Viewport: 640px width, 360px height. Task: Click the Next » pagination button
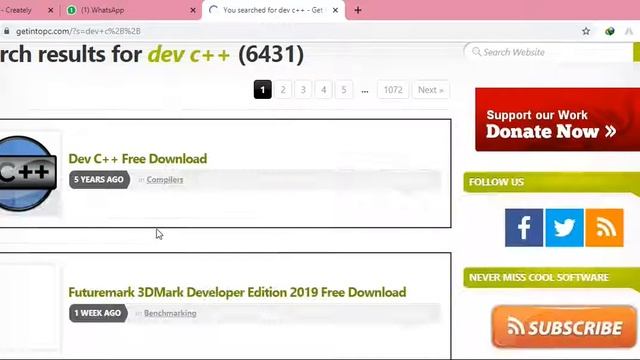point(431,90)
